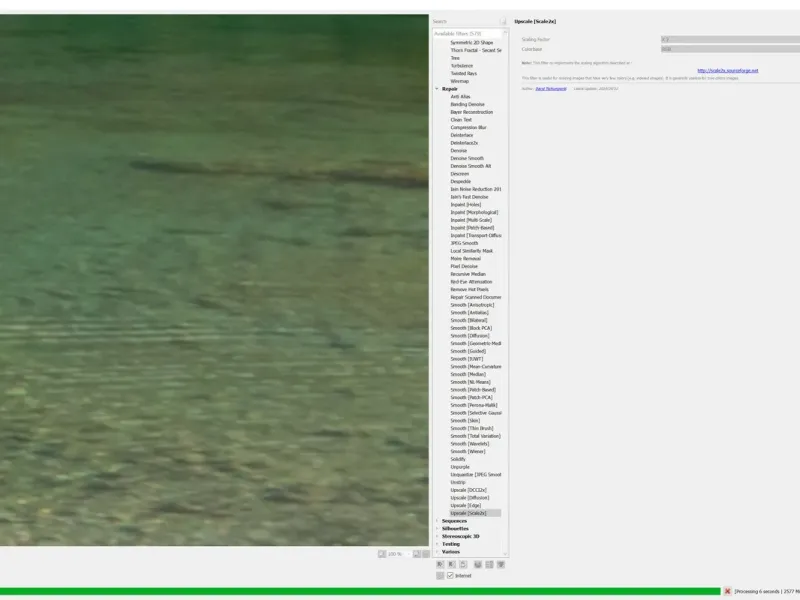Select the Bayer Reconstruction filter
Screen dimensions: 800x600
[471, 112]
